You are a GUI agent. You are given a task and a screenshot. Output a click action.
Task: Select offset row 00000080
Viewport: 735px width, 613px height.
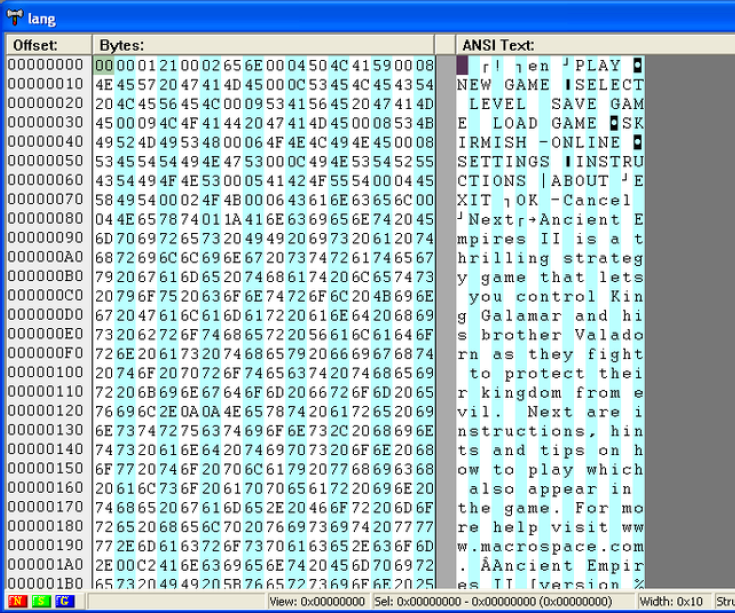click(x=45, y=218)
